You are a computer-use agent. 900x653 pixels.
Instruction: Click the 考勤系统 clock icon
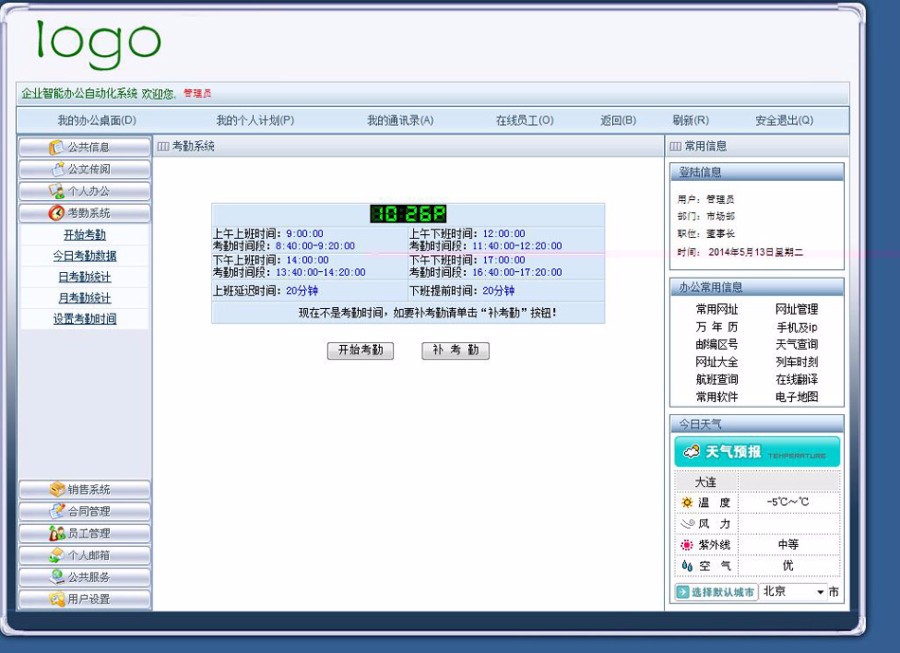coord(56,213)
